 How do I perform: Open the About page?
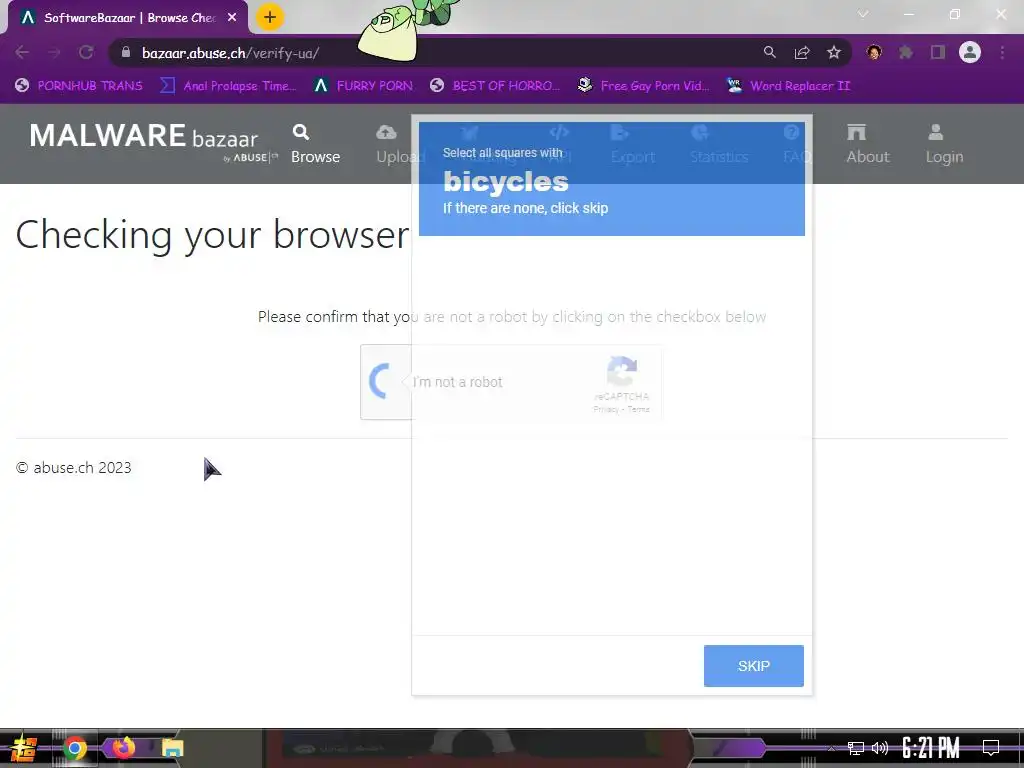(x=868, y=144)
